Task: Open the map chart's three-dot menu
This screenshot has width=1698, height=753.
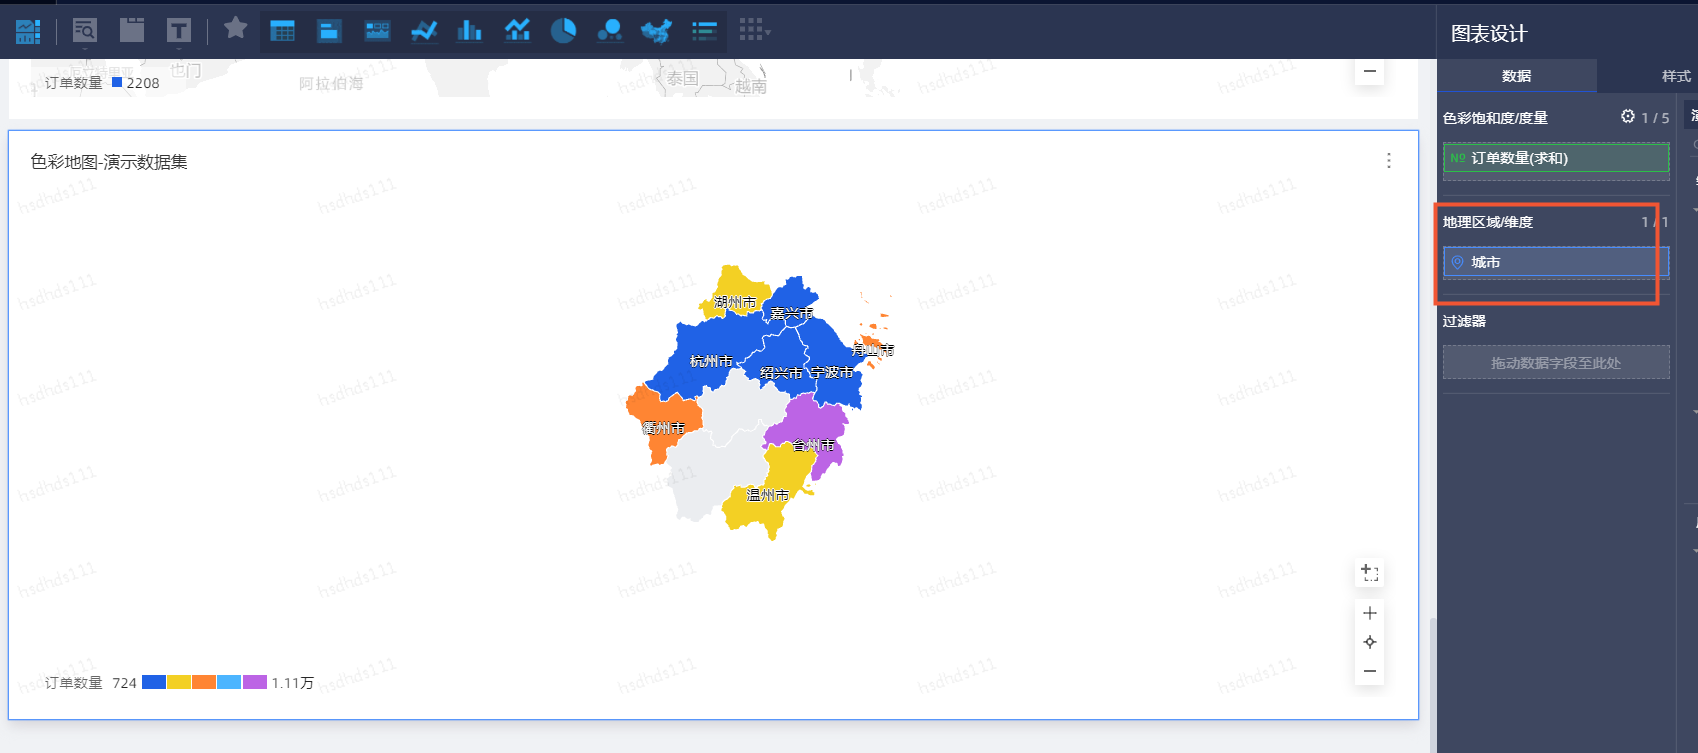Action: (1388, 161)
